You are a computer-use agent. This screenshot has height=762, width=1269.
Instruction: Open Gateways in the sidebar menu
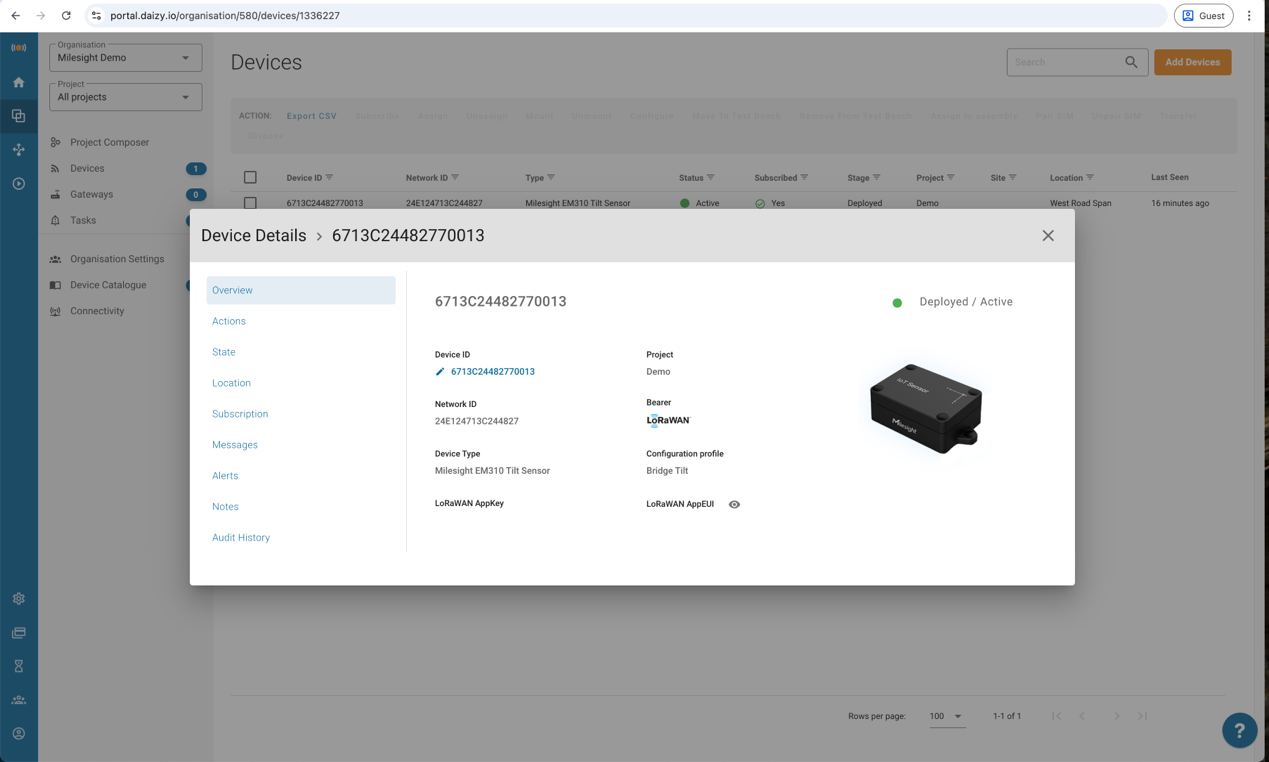pyautogui.click(x=91, y=195)
